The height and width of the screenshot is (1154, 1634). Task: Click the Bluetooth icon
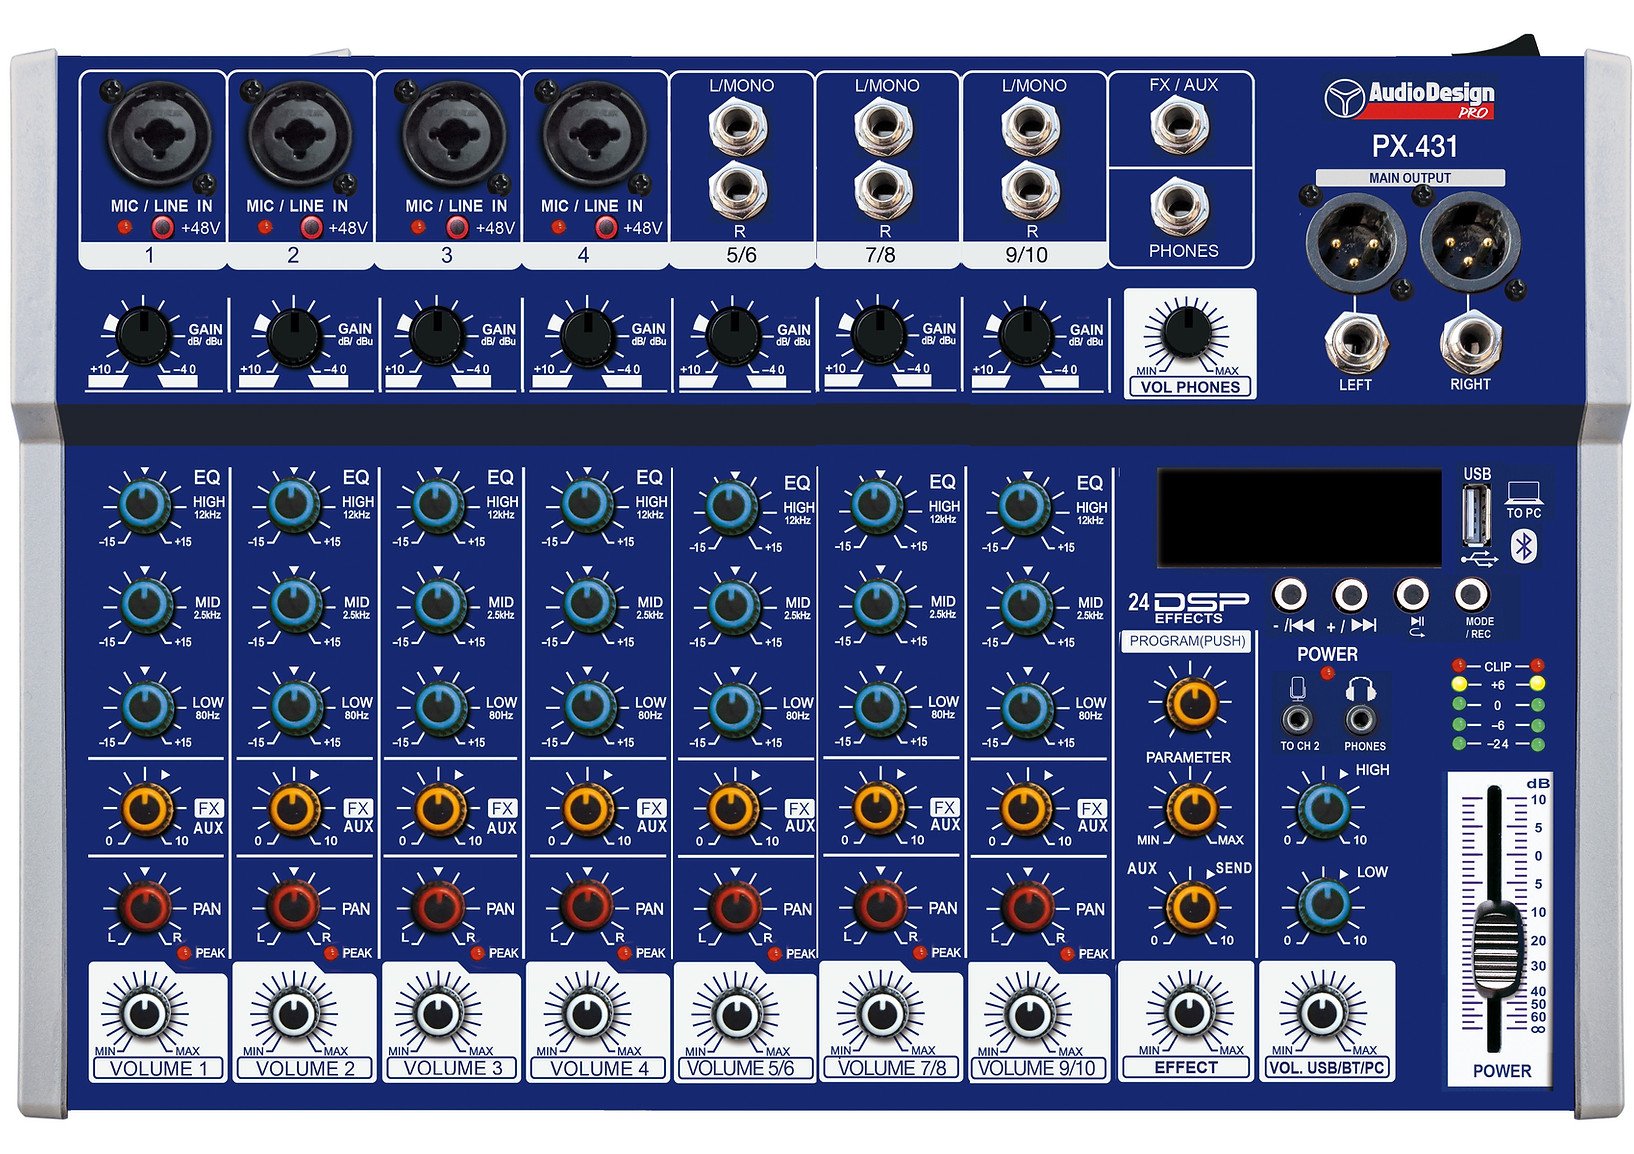pos(1523,546)
